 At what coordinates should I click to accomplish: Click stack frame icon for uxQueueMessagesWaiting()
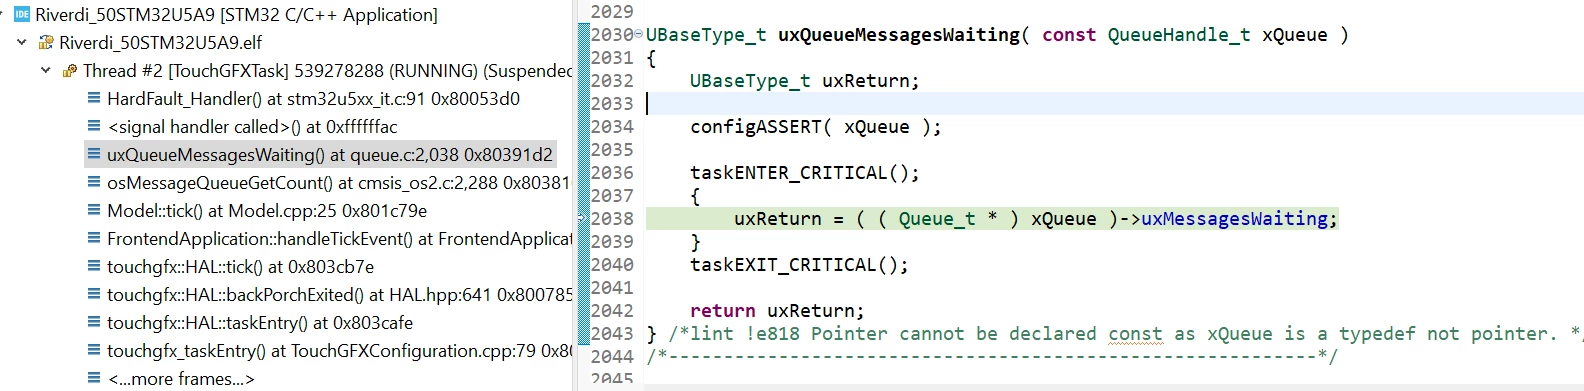94,154
